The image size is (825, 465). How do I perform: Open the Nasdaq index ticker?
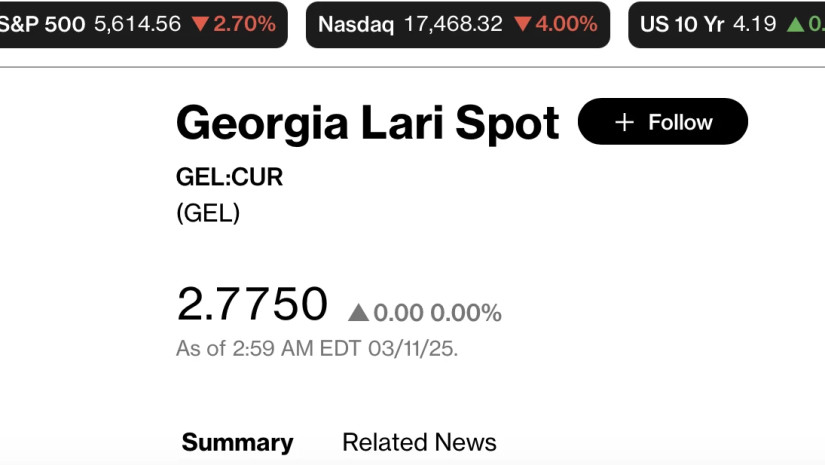[x=356, y=24]
